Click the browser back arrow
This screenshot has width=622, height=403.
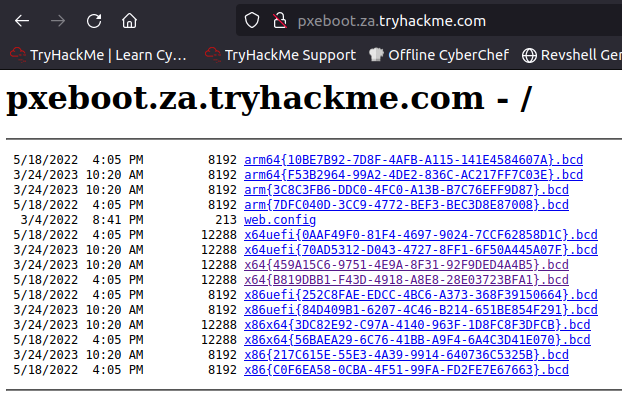coord(22,20)
